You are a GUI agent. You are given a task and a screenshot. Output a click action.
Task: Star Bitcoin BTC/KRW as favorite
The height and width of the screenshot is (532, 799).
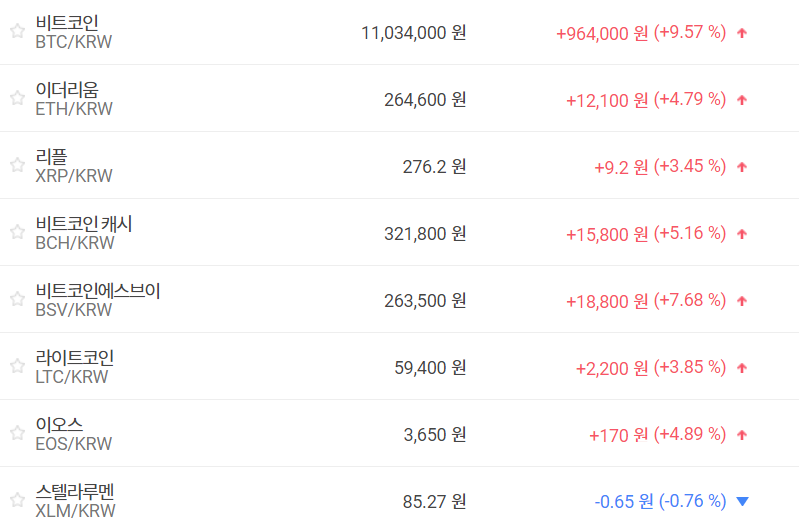pos(17,31)
